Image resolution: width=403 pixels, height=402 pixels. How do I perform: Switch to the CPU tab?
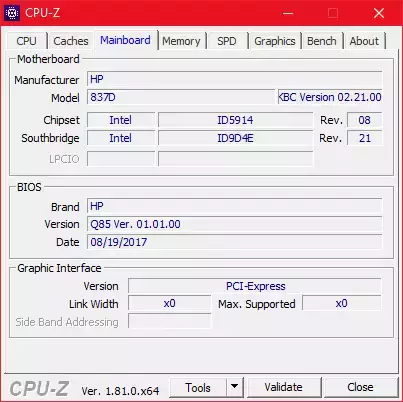[26, 41]
